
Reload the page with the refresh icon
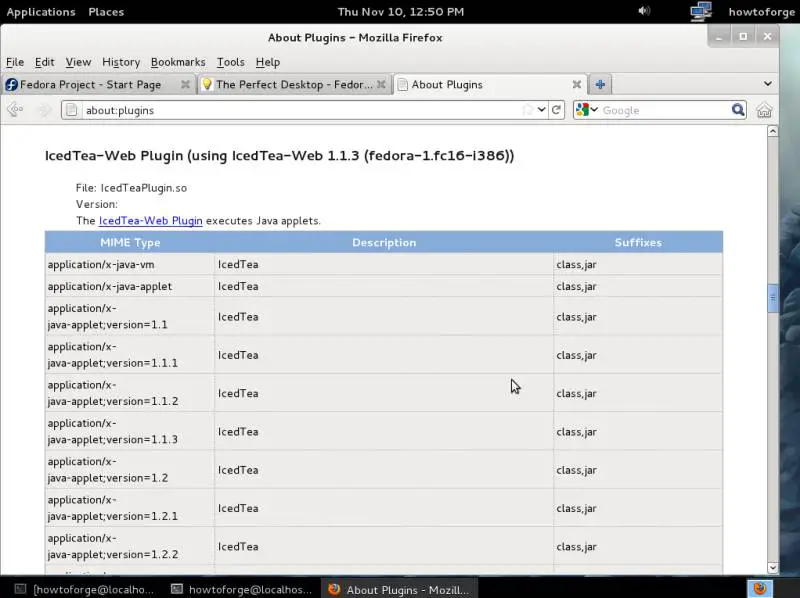556,110
